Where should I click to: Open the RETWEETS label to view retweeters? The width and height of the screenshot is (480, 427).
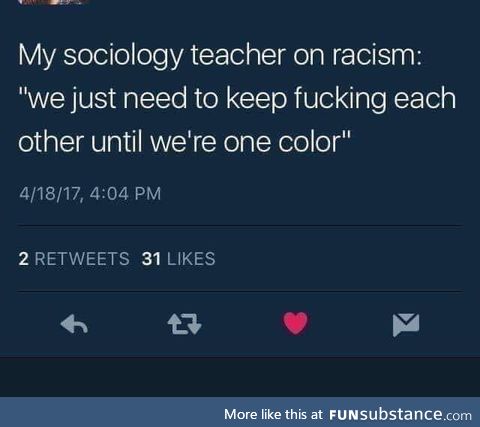(x=82, y=259)
